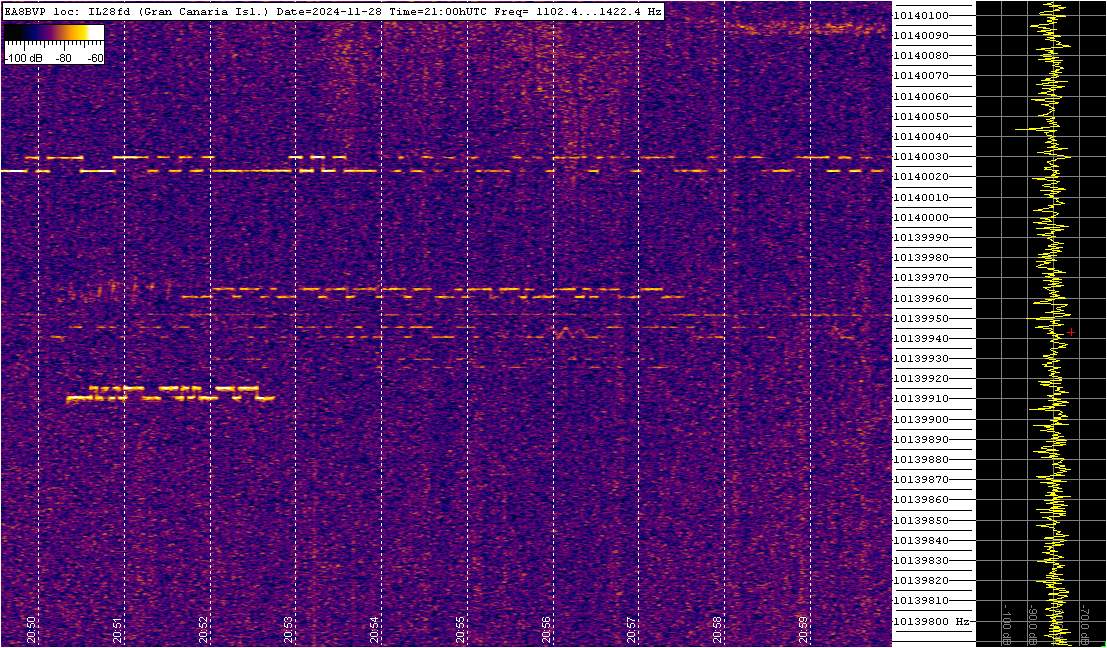Image resolution: width=1107 pixels, height=648 pixels.
Task: Click the 10139850 frequency label
Action: coord(921,521)
